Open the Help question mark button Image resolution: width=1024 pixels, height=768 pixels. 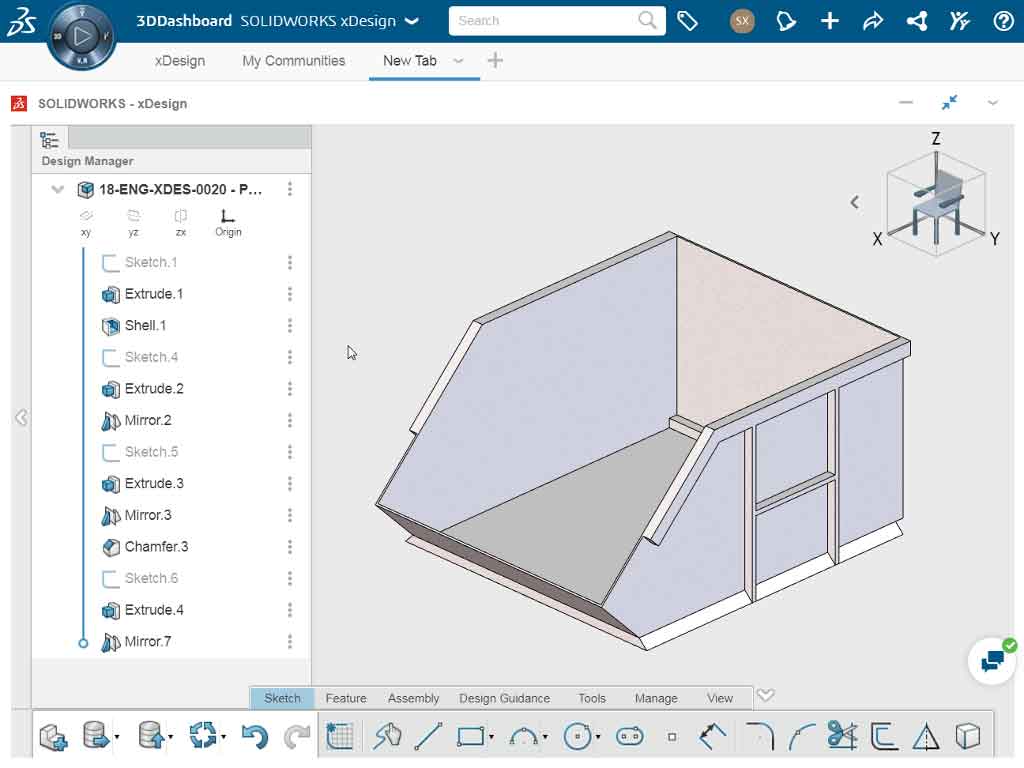coord(1003,20)
